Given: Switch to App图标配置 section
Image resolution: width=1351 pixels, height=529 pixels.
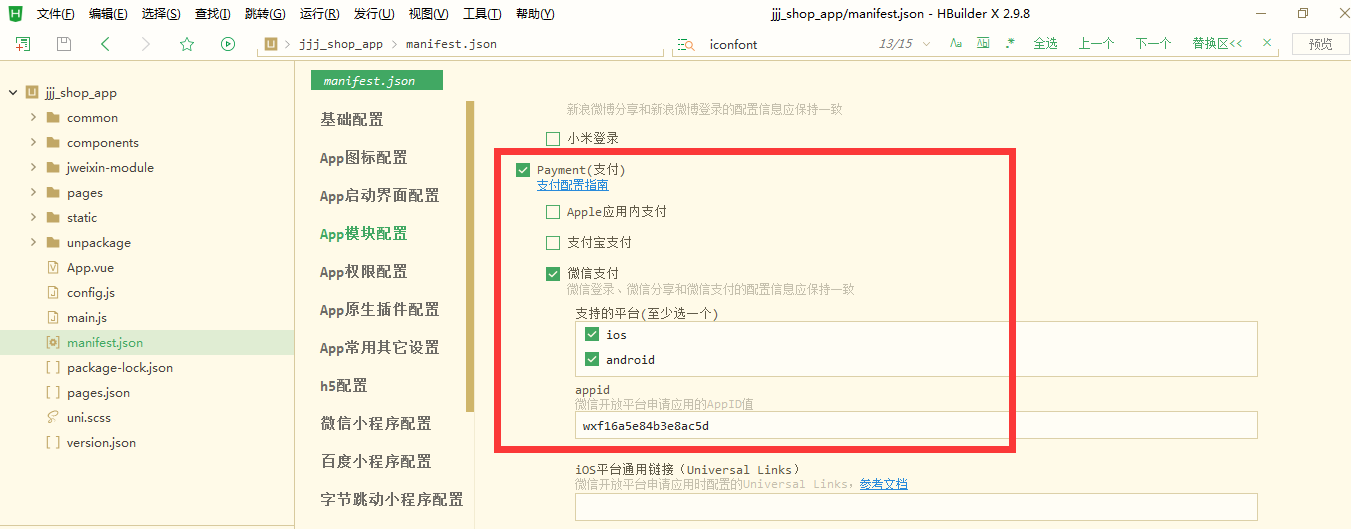Looking at the screenshot, I should 363,157.
